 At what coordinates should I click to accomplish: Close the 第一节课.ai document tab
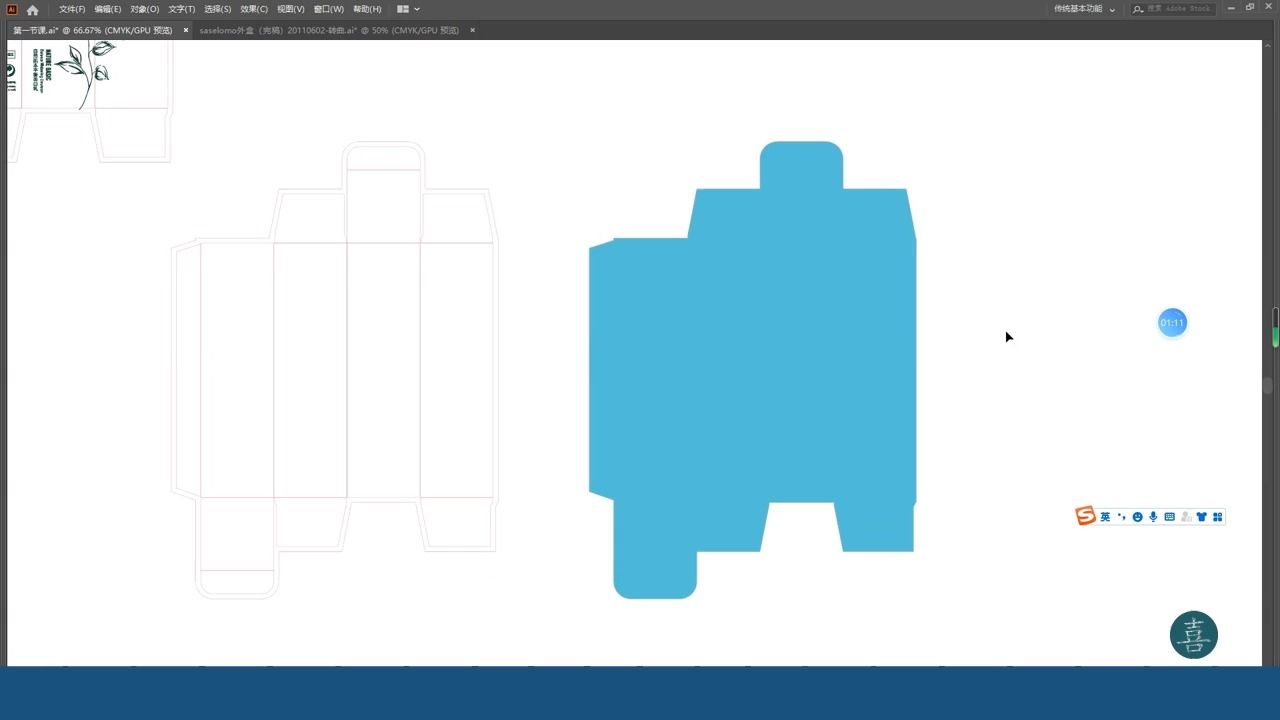[186, 30]
